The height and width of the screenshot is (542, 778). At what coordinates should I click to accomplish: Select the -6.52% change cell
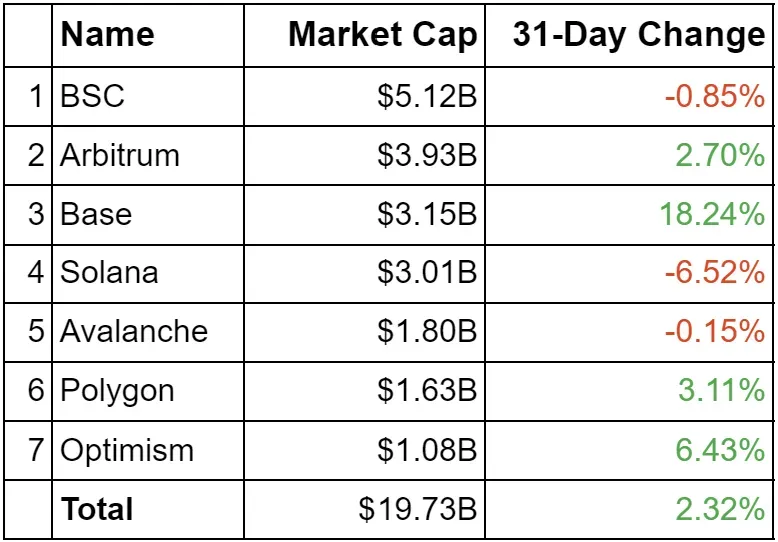[x=715, y=272]
